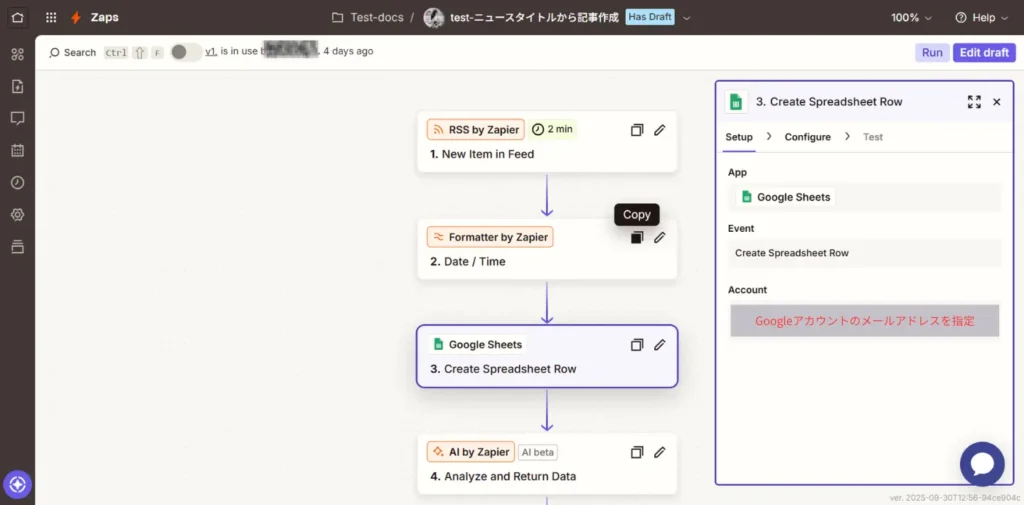Duplicate the Google Sheets step
1024x505 pixels.
coord(637,345)
